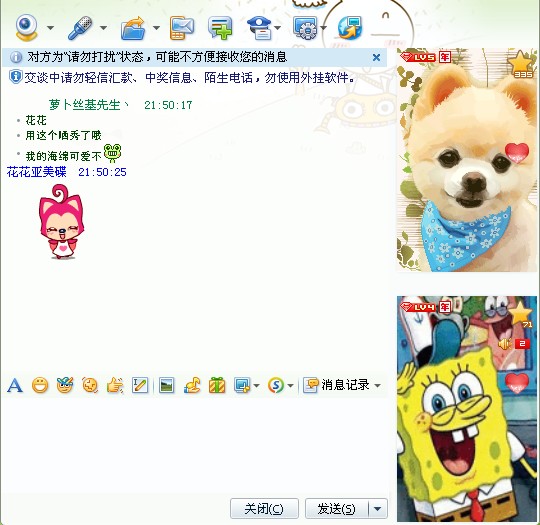Insert a picture with the image icon
Viewport: 540px width, 525px height.
click(167, 385)
